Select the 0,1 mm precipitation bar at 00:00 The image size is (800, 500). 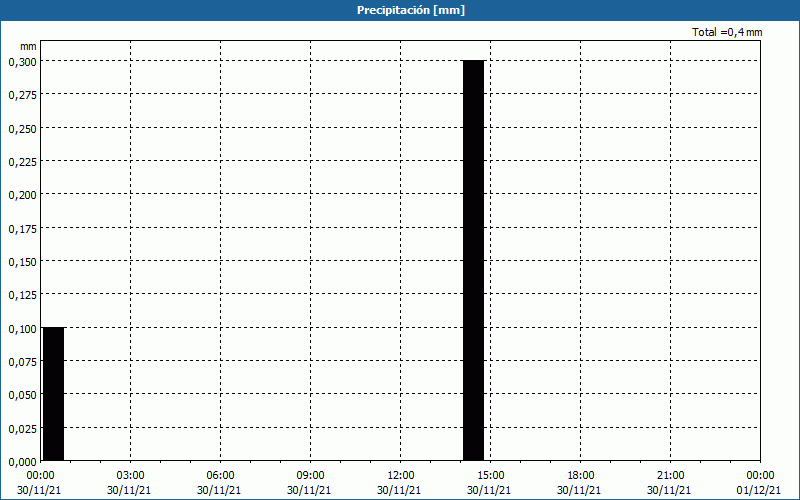pyautogui.click(x=54, y=394)
